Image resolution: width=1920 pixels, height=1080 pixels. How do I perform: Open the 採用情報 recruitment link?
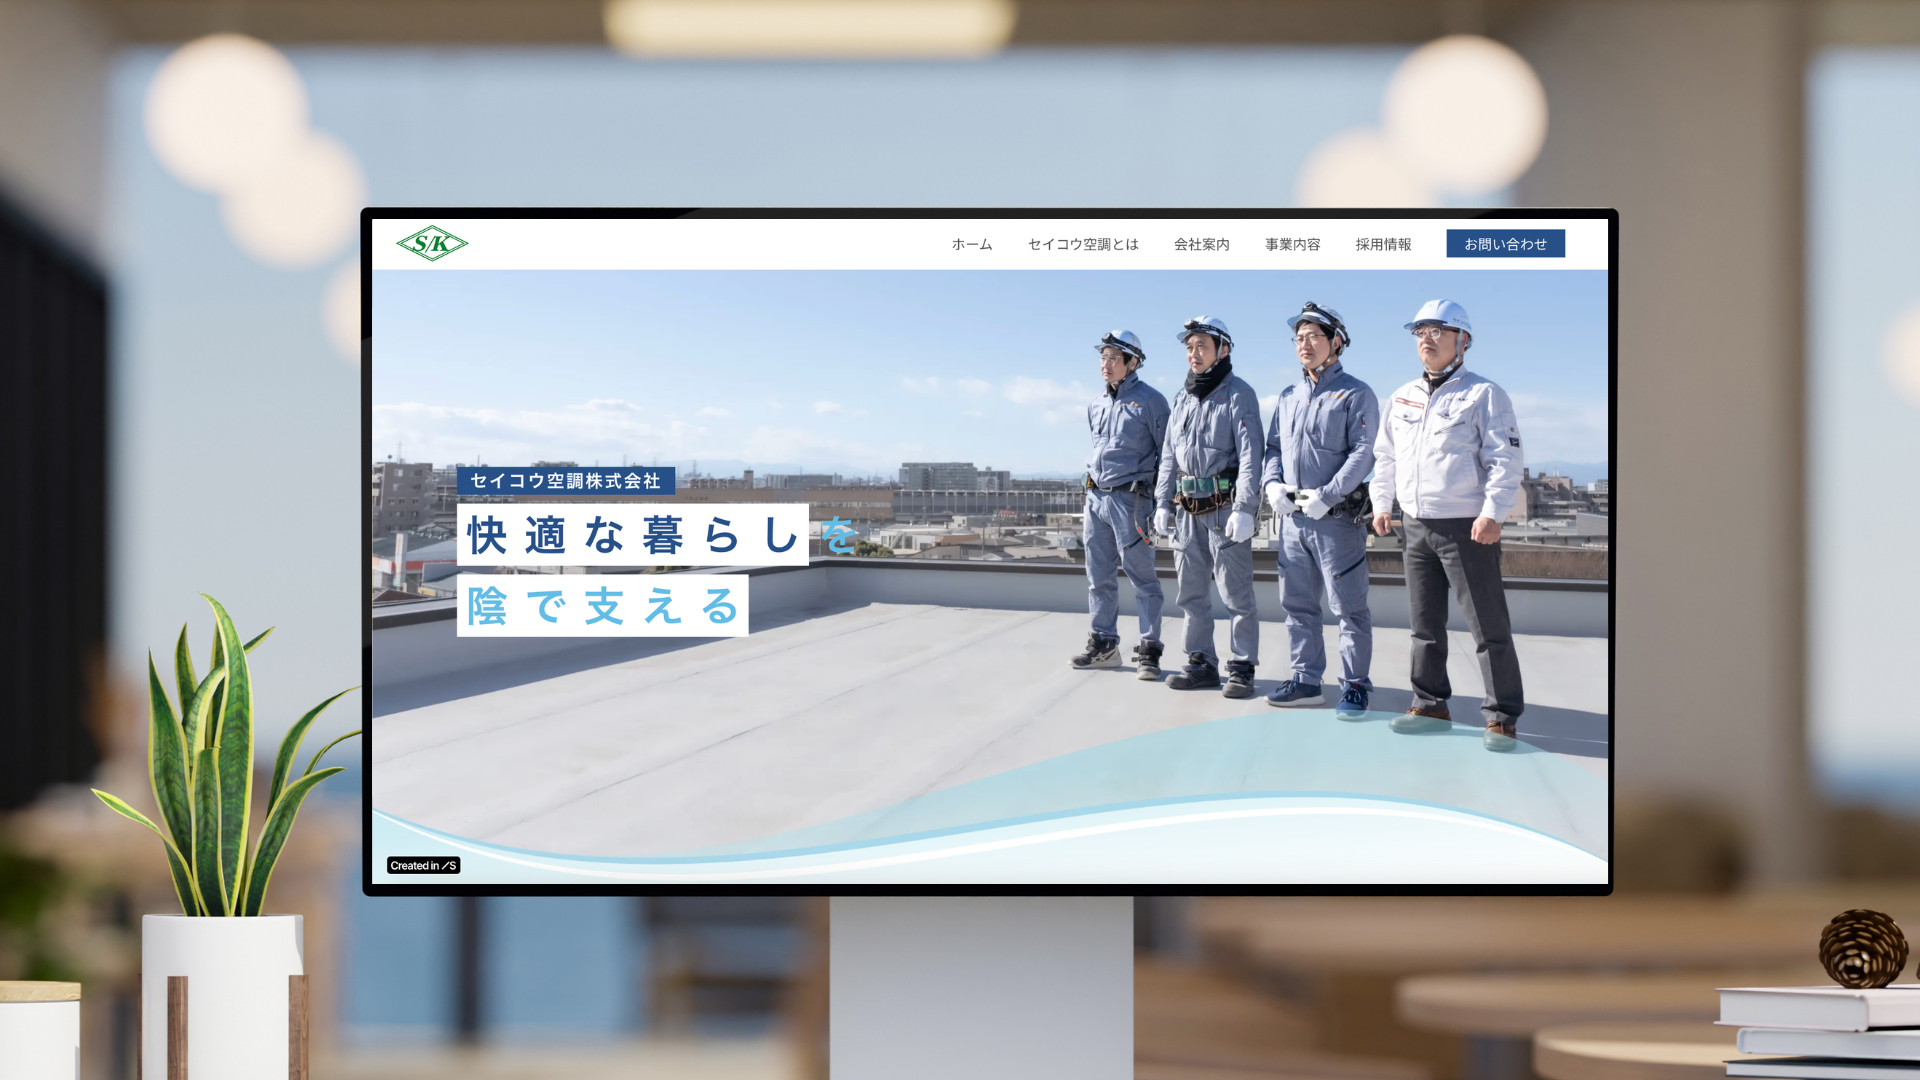[x=1383, y=244]
